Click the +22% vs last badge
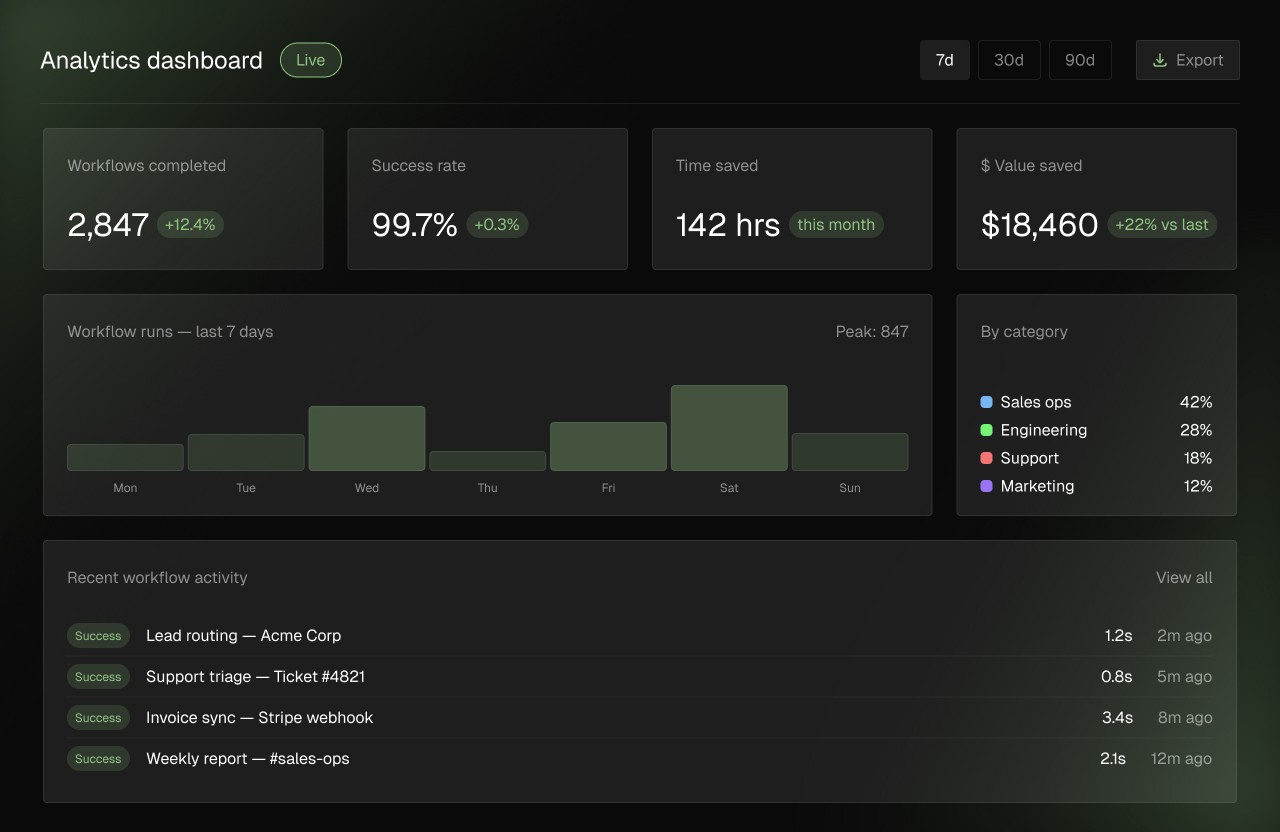Image resolution: width=1280 pixels, height=832 pixels. coord(1162,225)
